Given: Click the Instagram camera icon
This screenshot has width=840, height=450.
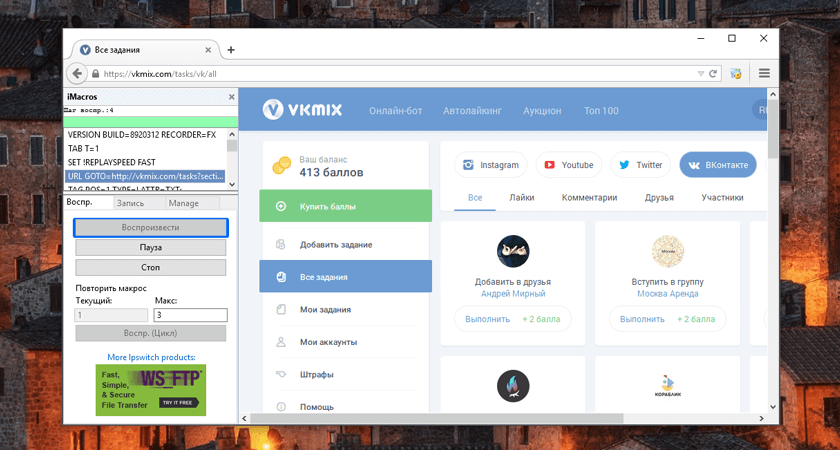Looking at the screenshot, I should coord(469,165).
